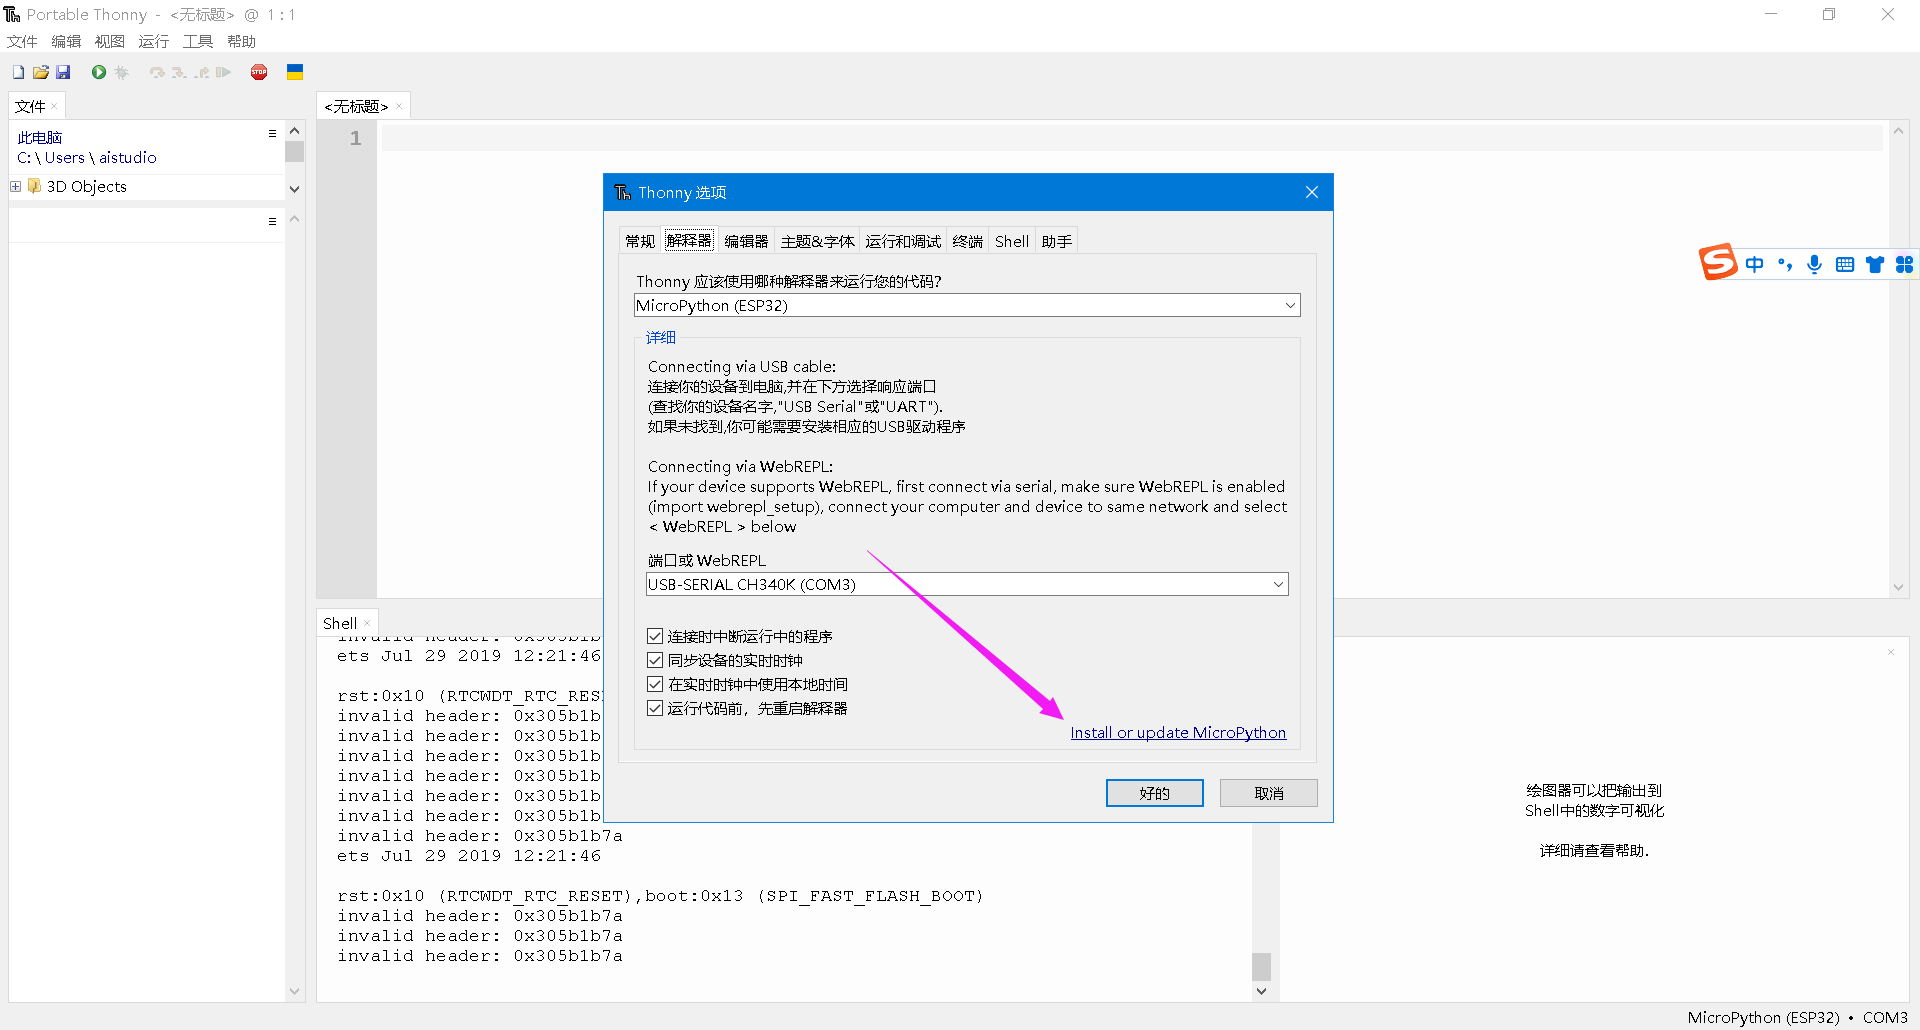Open the 编辑 menu
The height and width of the screenshot is (1030, 1920).
click(x=66, y=41)
